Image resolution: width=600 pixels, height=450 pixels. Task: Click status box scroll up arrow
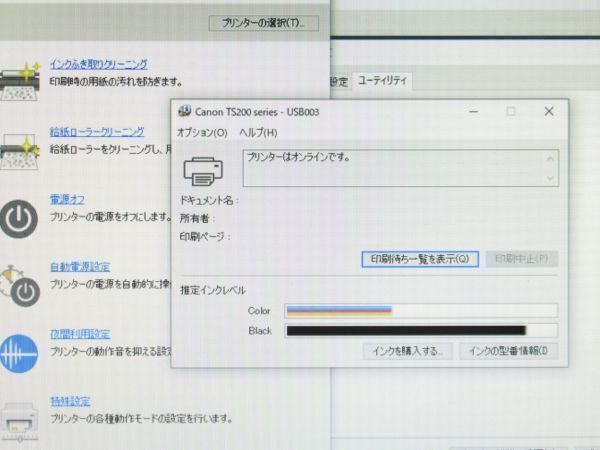[x=550, y=158]
